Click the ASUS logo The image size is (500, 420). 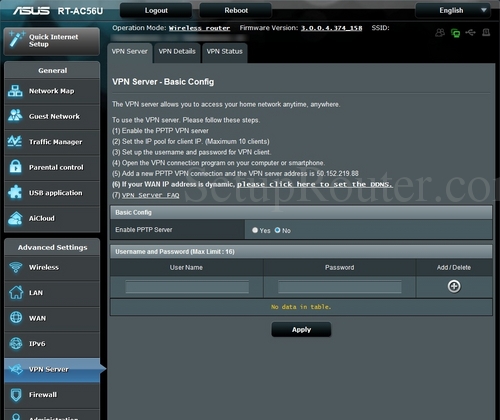pyautogui.click(x=31, y=11)
